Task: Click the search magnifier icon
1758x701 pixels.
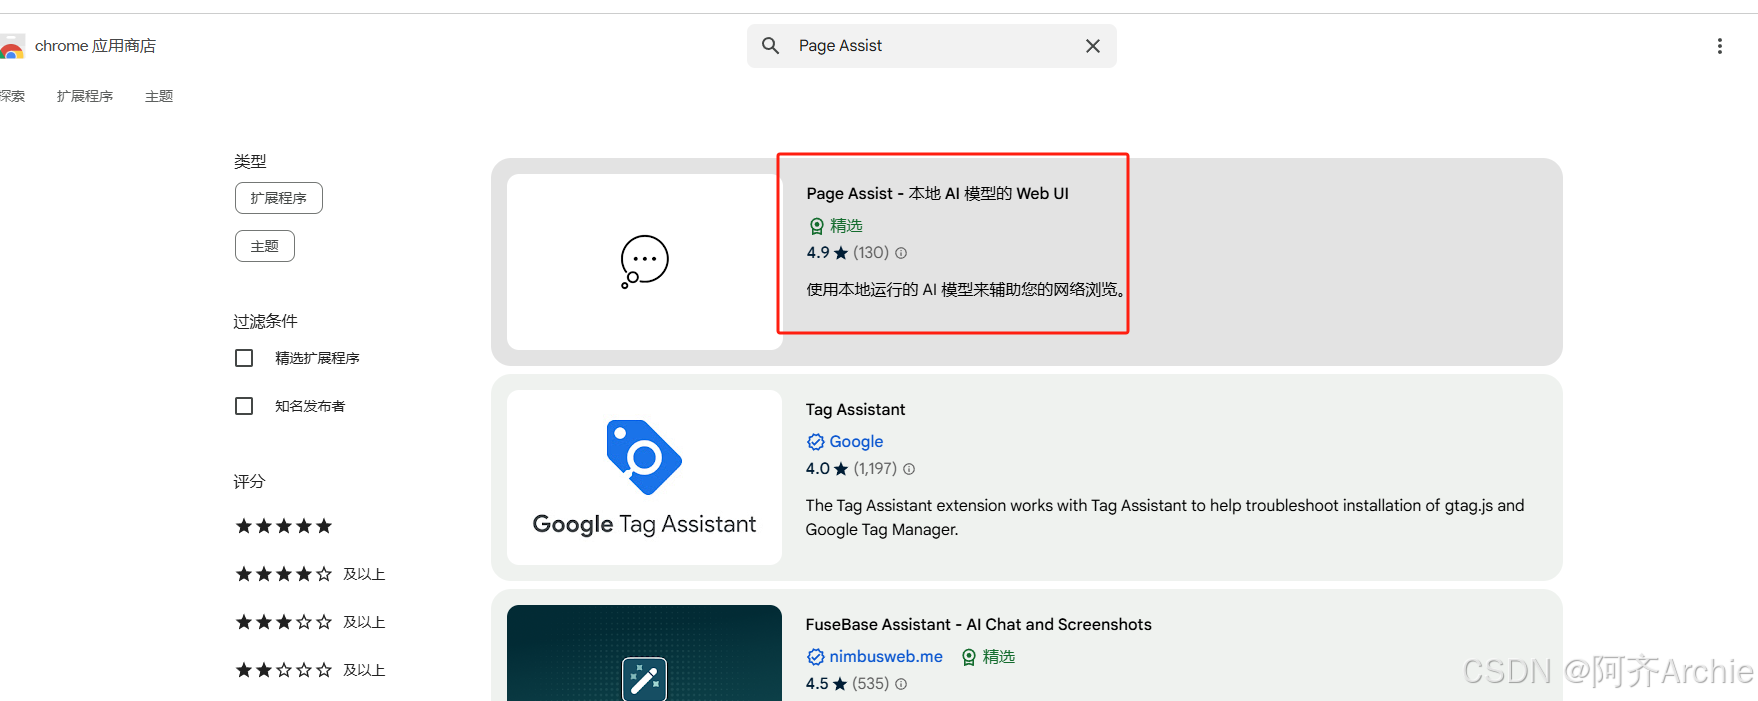Action: tap(770, 46)
